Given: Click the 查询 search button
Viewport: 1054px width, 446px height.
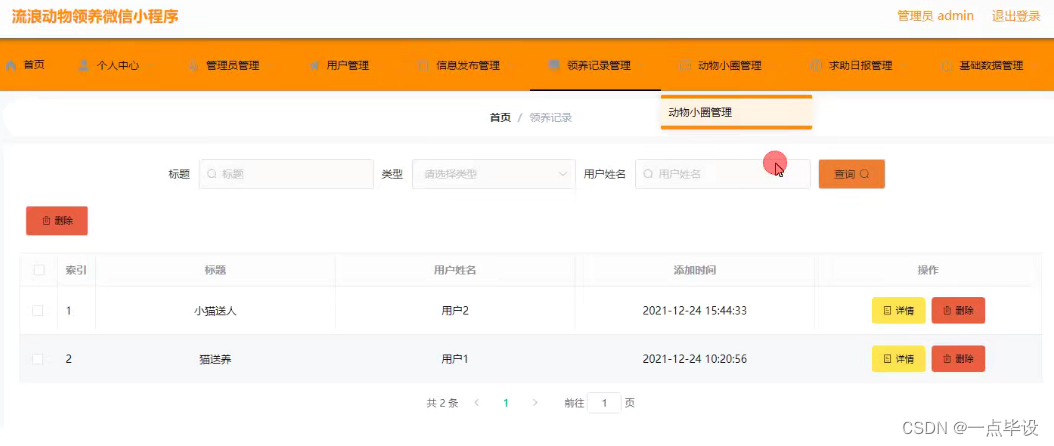Looking at the screenshot, I should coord(852,174).
